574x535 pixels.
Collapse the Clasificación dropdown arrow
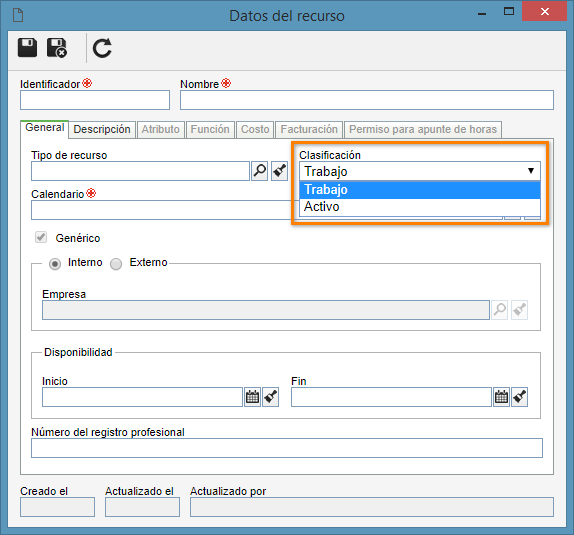531,171
